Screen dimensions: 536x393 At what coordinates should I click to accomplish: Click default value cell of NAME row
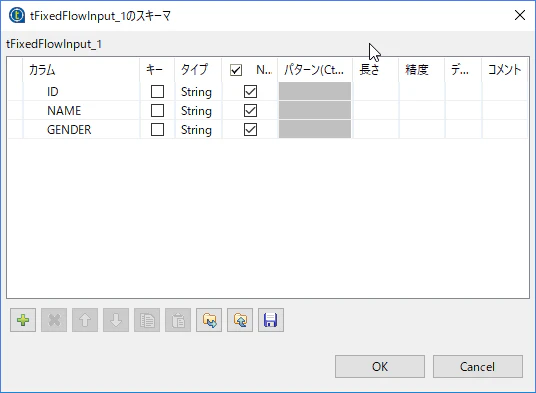tap(463, 111)
